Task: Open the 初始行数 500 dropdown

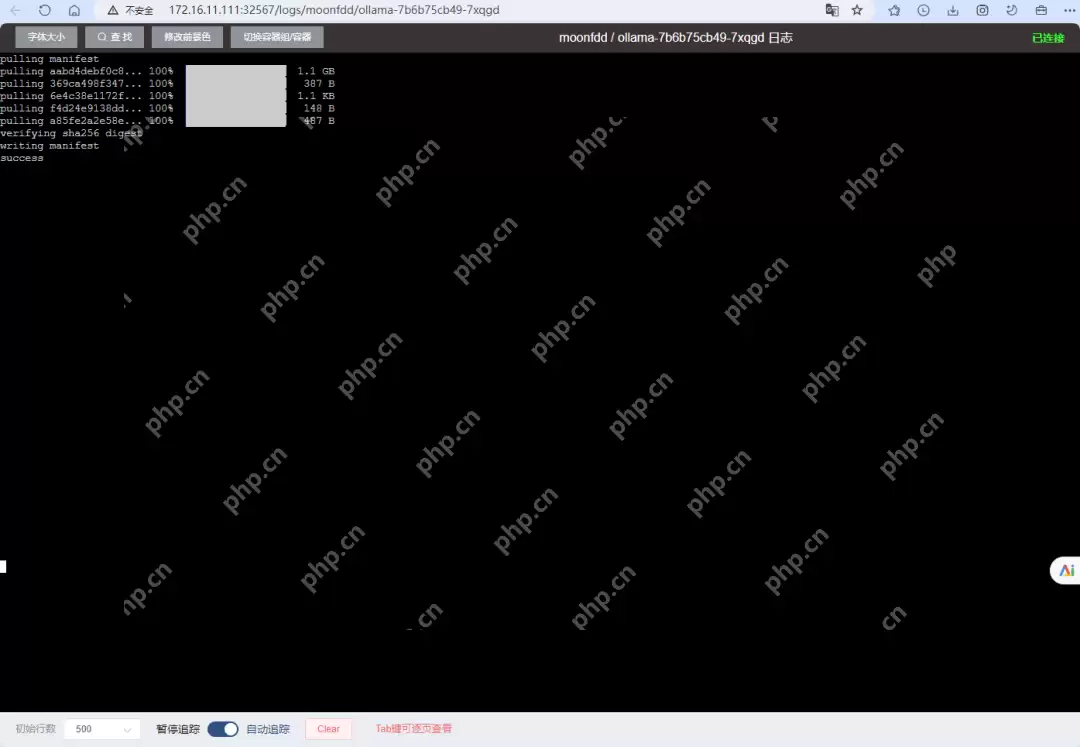Action: [x=100, y=728]
